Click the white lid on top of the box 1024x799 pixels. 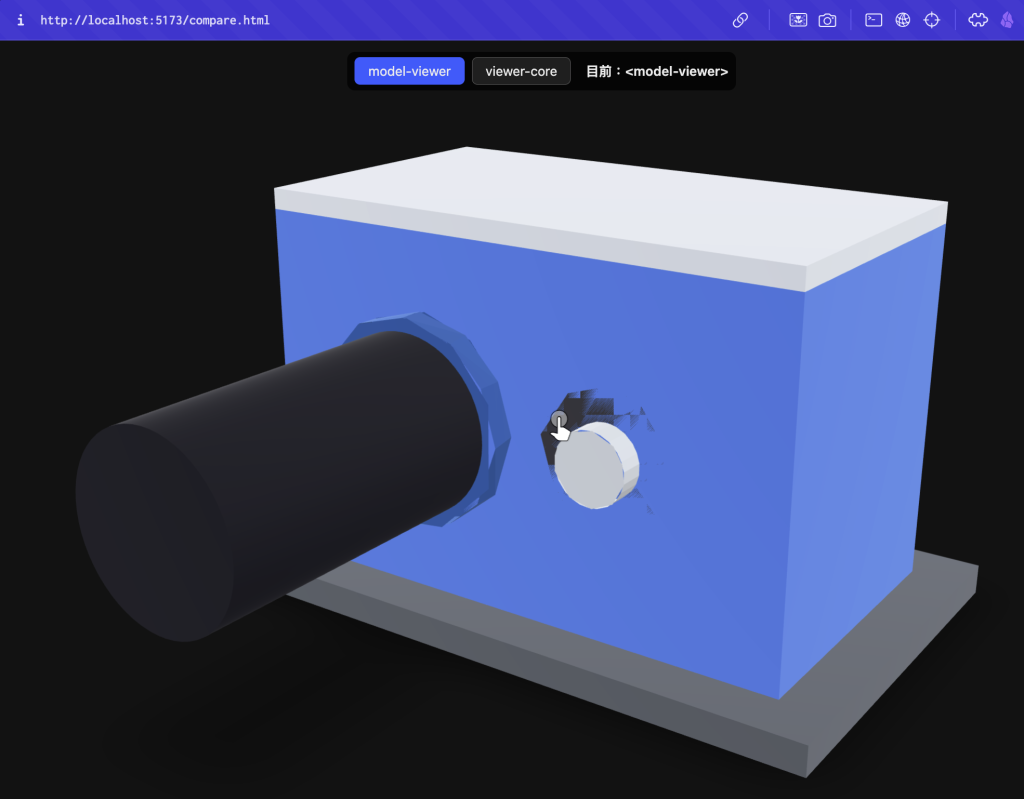tap(611, 209)
